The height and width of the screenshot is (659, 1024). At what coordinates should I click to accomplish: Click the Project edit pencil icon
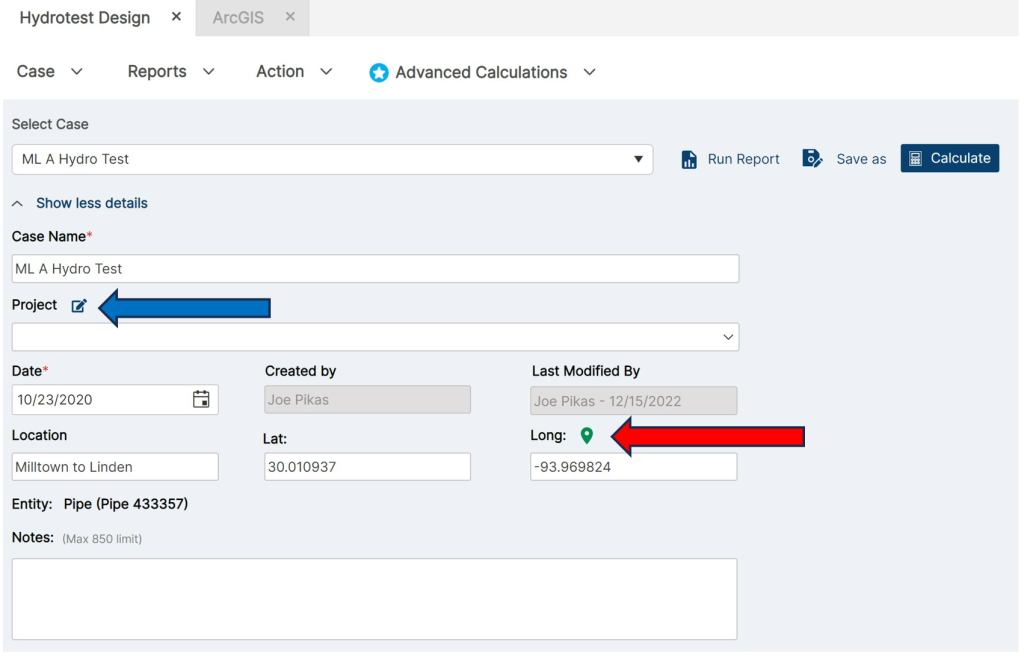pos(79,306)
